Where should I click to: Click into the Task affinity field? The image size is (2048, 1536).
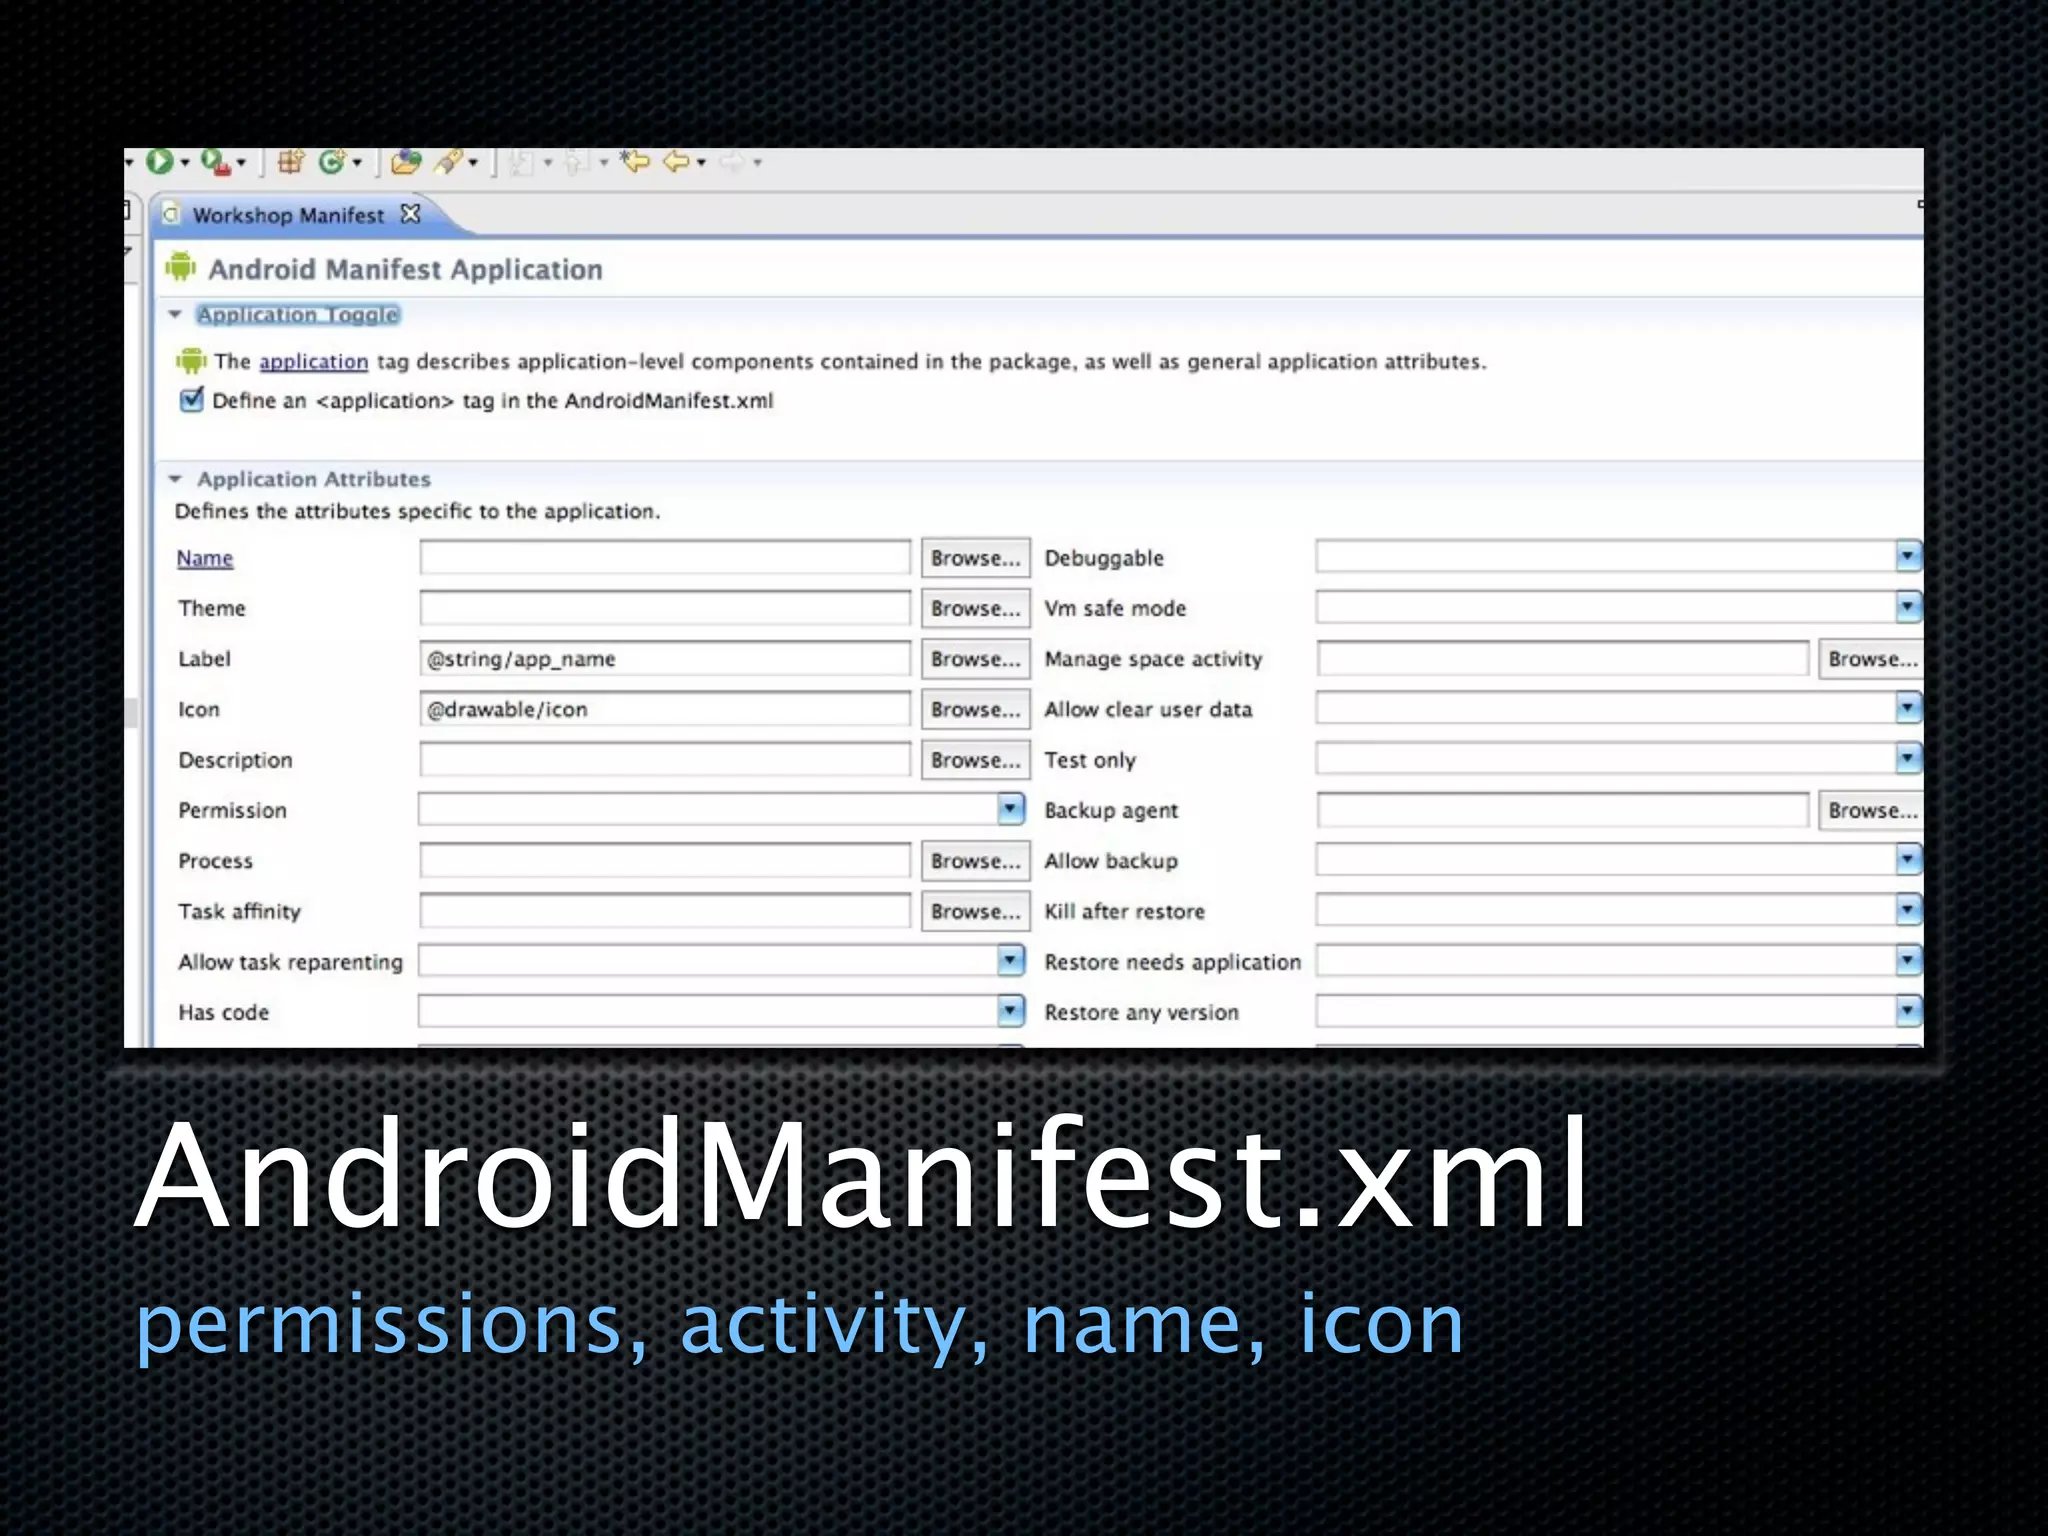coord(665,911)
